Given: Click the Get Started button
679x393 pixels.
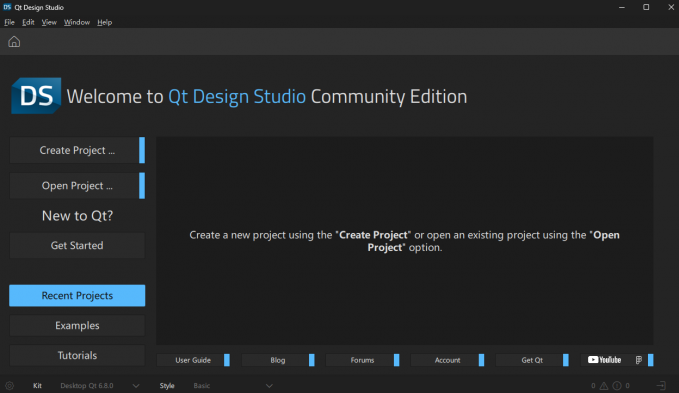Looking at the screenshot, I should (77, 245).
